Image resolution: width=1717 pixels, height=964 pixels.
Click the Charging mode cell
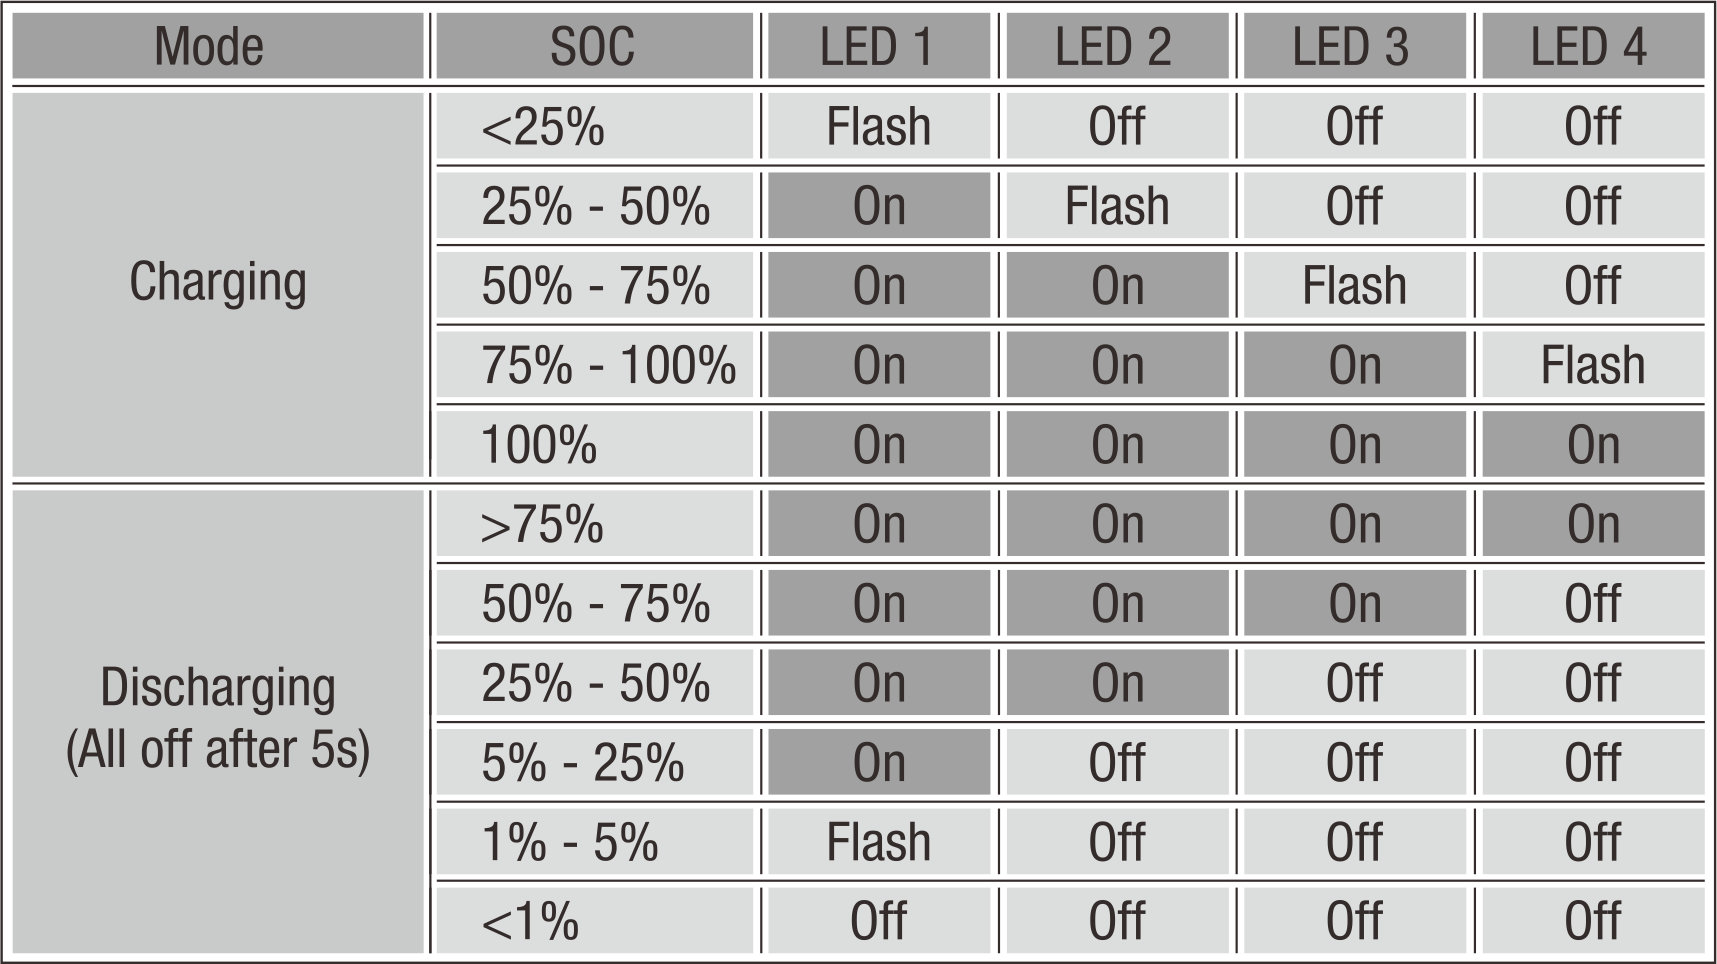click(218, 284)
